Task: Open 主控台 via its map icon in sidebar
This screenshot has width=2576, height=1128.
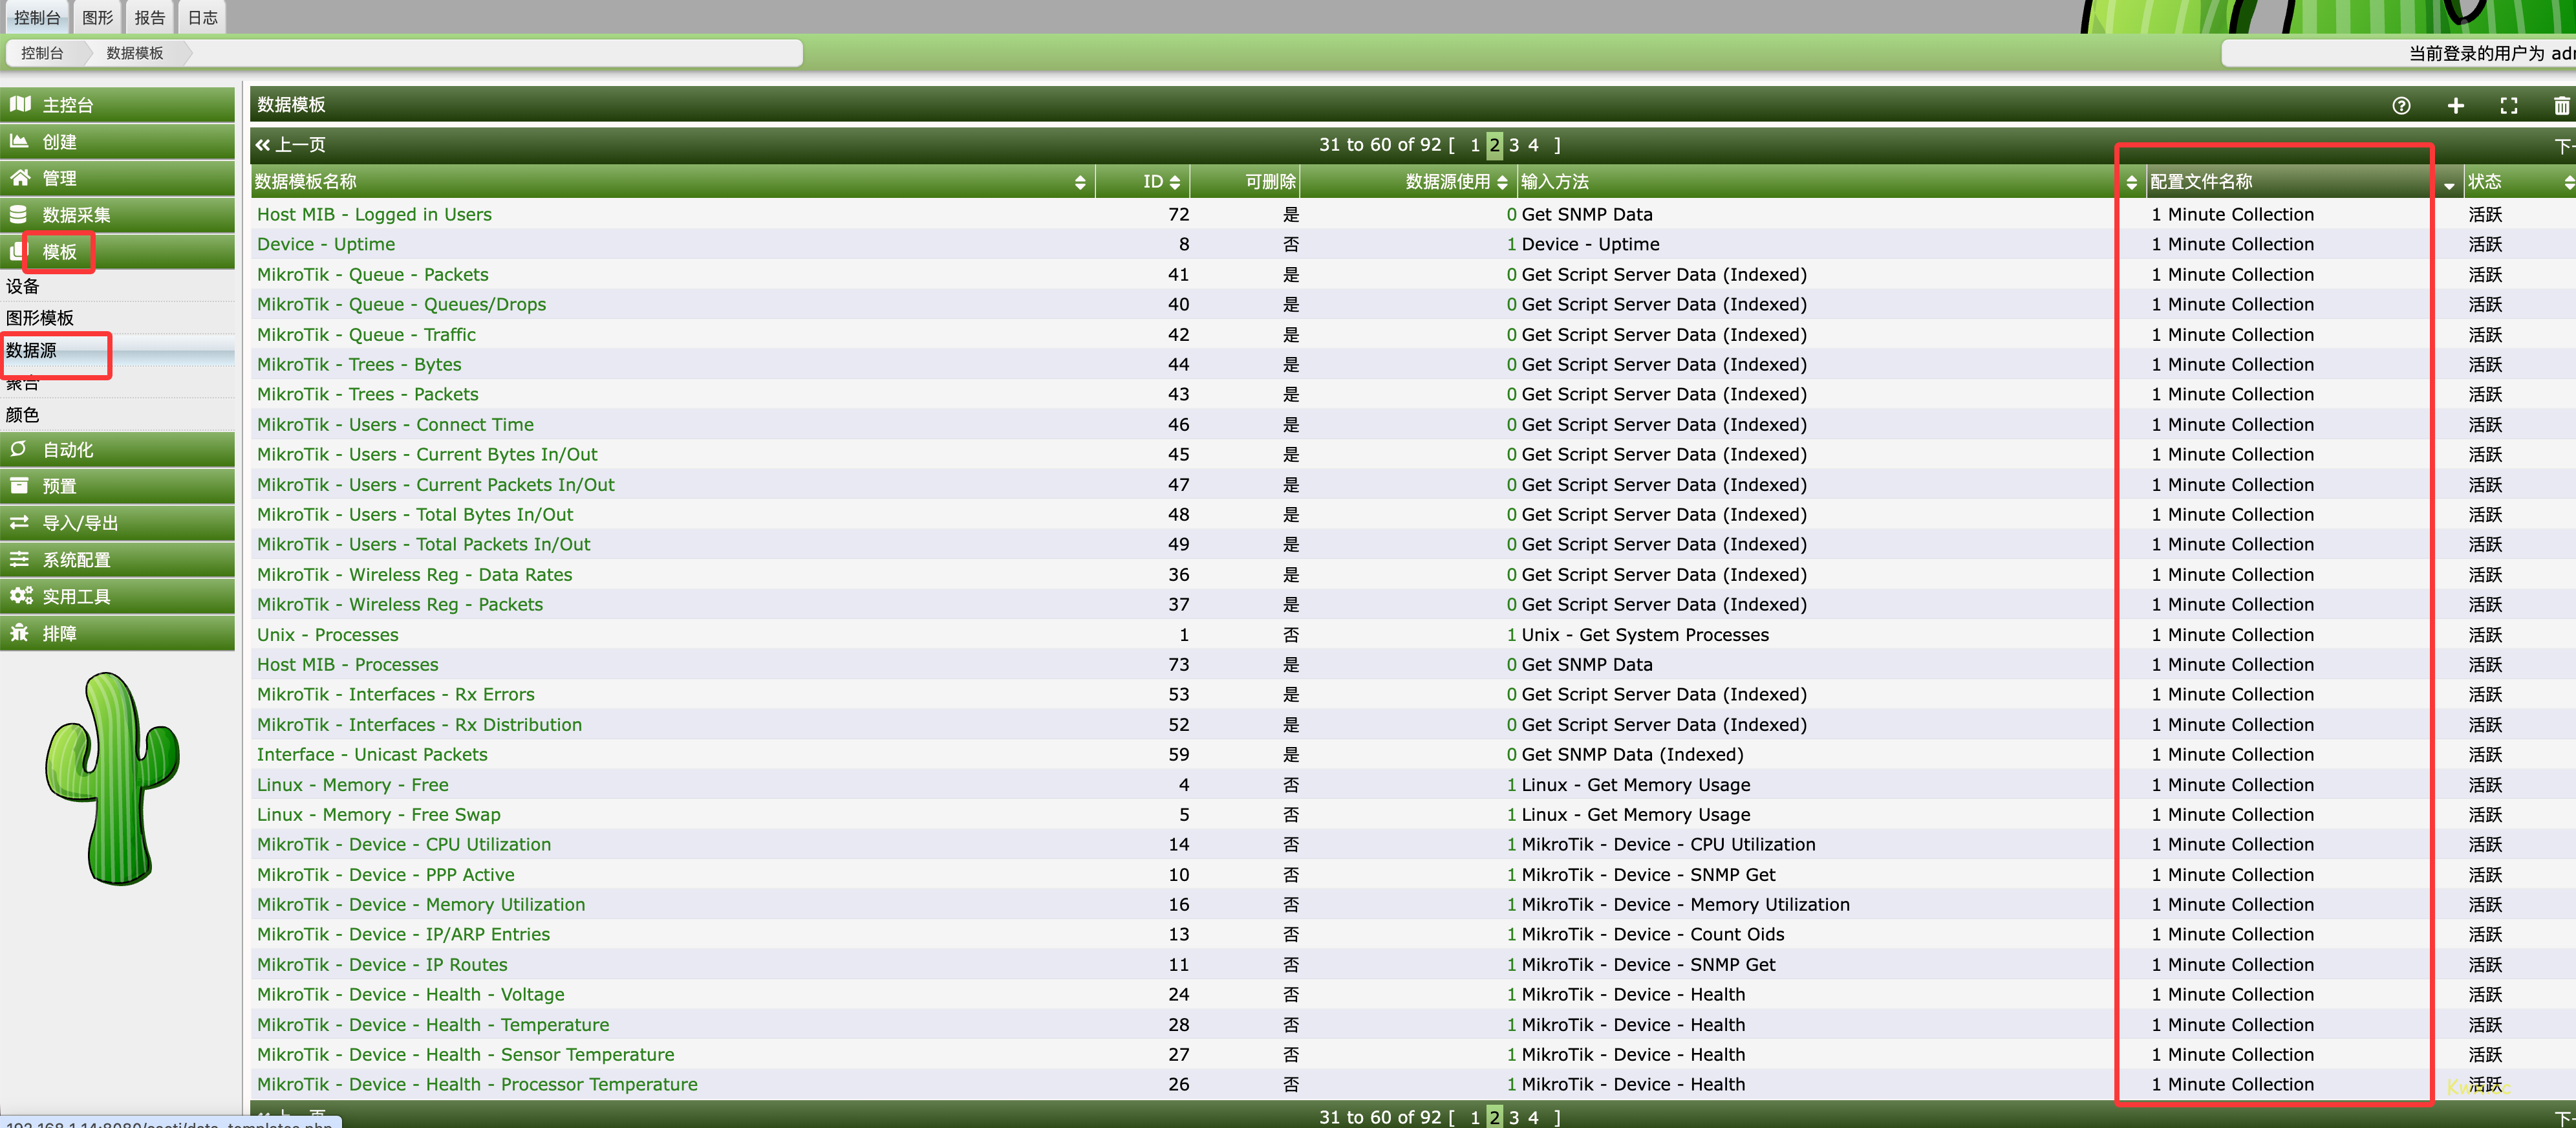Action: [20, 104]
